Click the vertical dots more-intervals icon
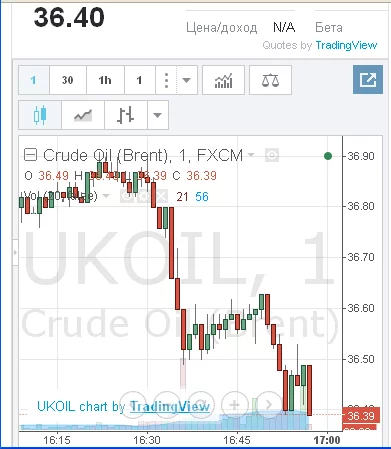 point(166,80)
